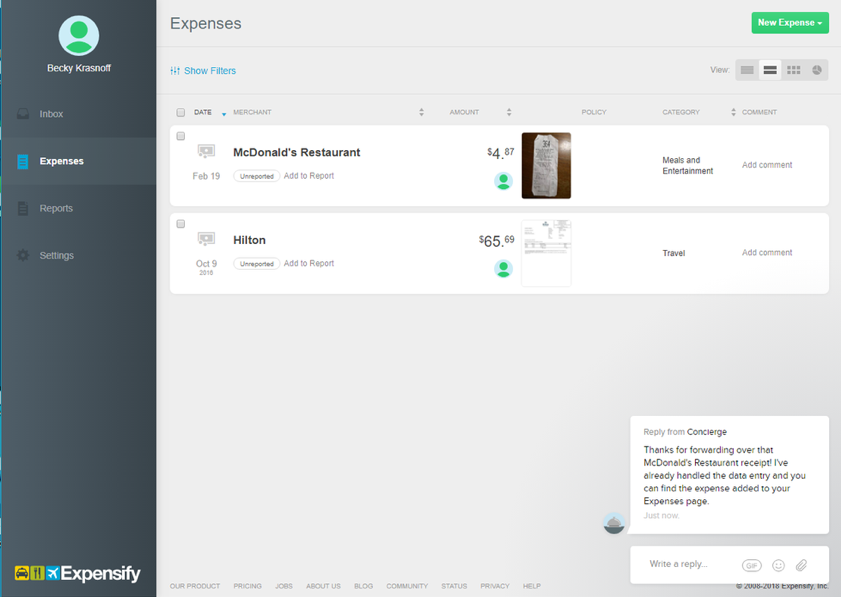Sort by Amount using its arrows
Viewport: 841px width, 597px height.
tap(509, 112)
